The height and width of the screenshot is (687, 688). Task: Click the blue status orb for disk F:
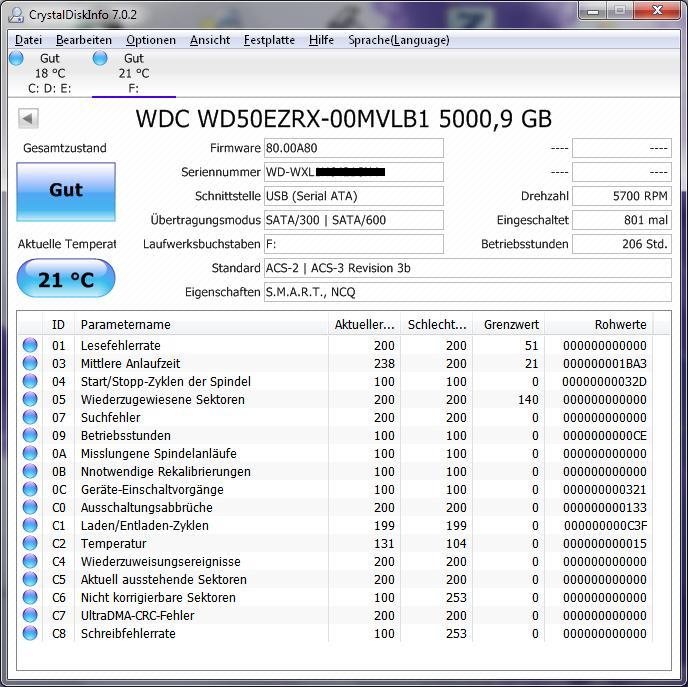pyautogui.click(x=100, y=58)
